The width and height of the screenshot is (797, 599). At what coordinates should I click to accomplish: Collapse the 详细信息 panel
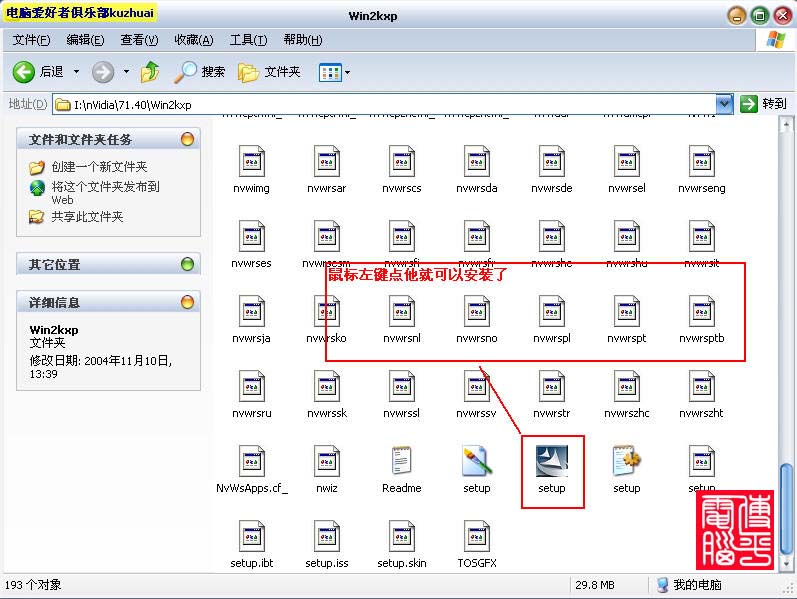pos(188,302)
